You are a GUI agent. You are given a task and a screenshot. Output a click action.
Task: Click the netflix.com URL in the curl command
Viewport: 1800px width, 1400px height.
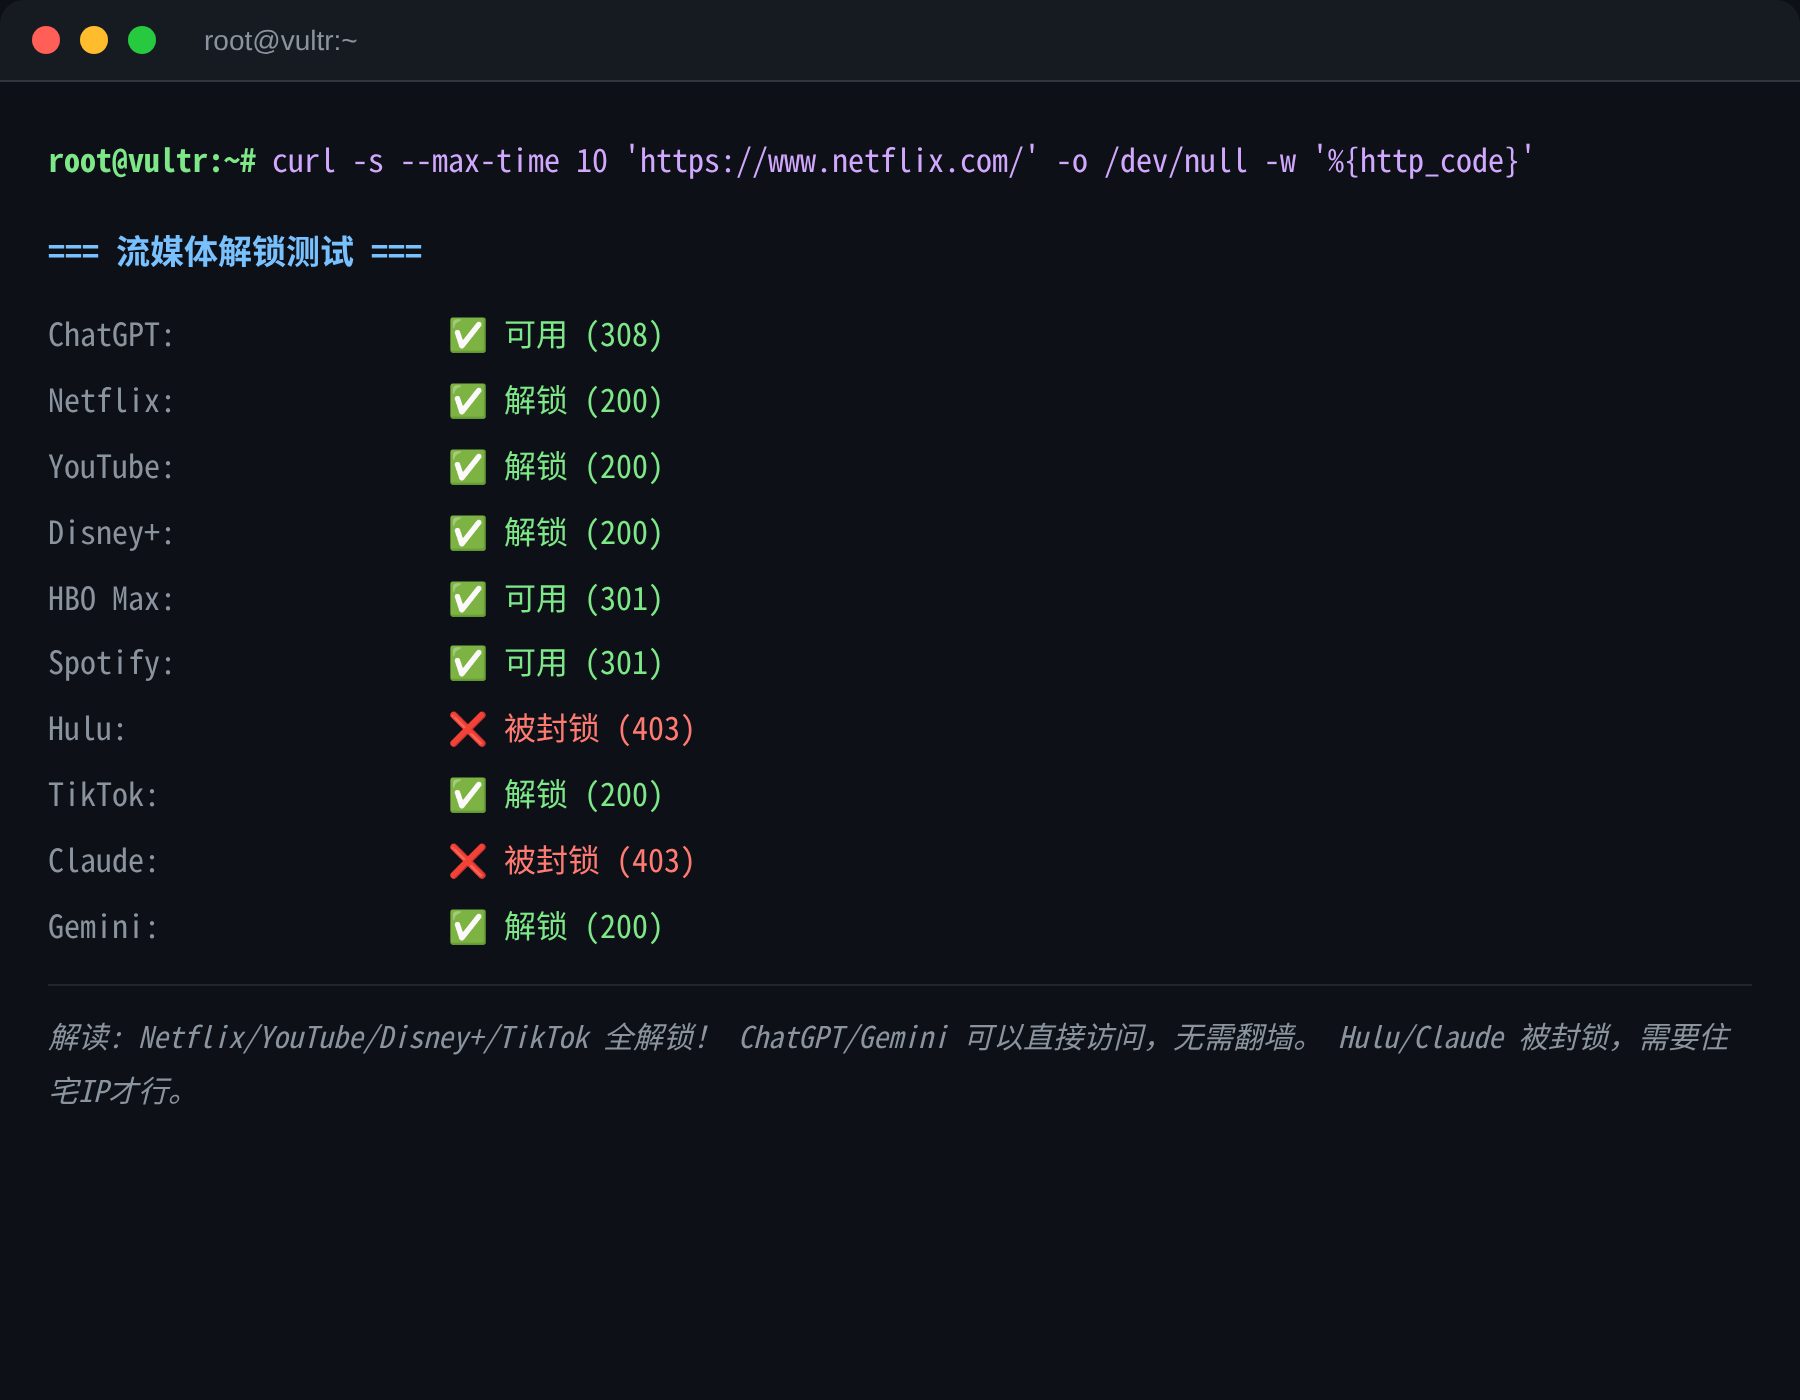(x=832, y=161)
